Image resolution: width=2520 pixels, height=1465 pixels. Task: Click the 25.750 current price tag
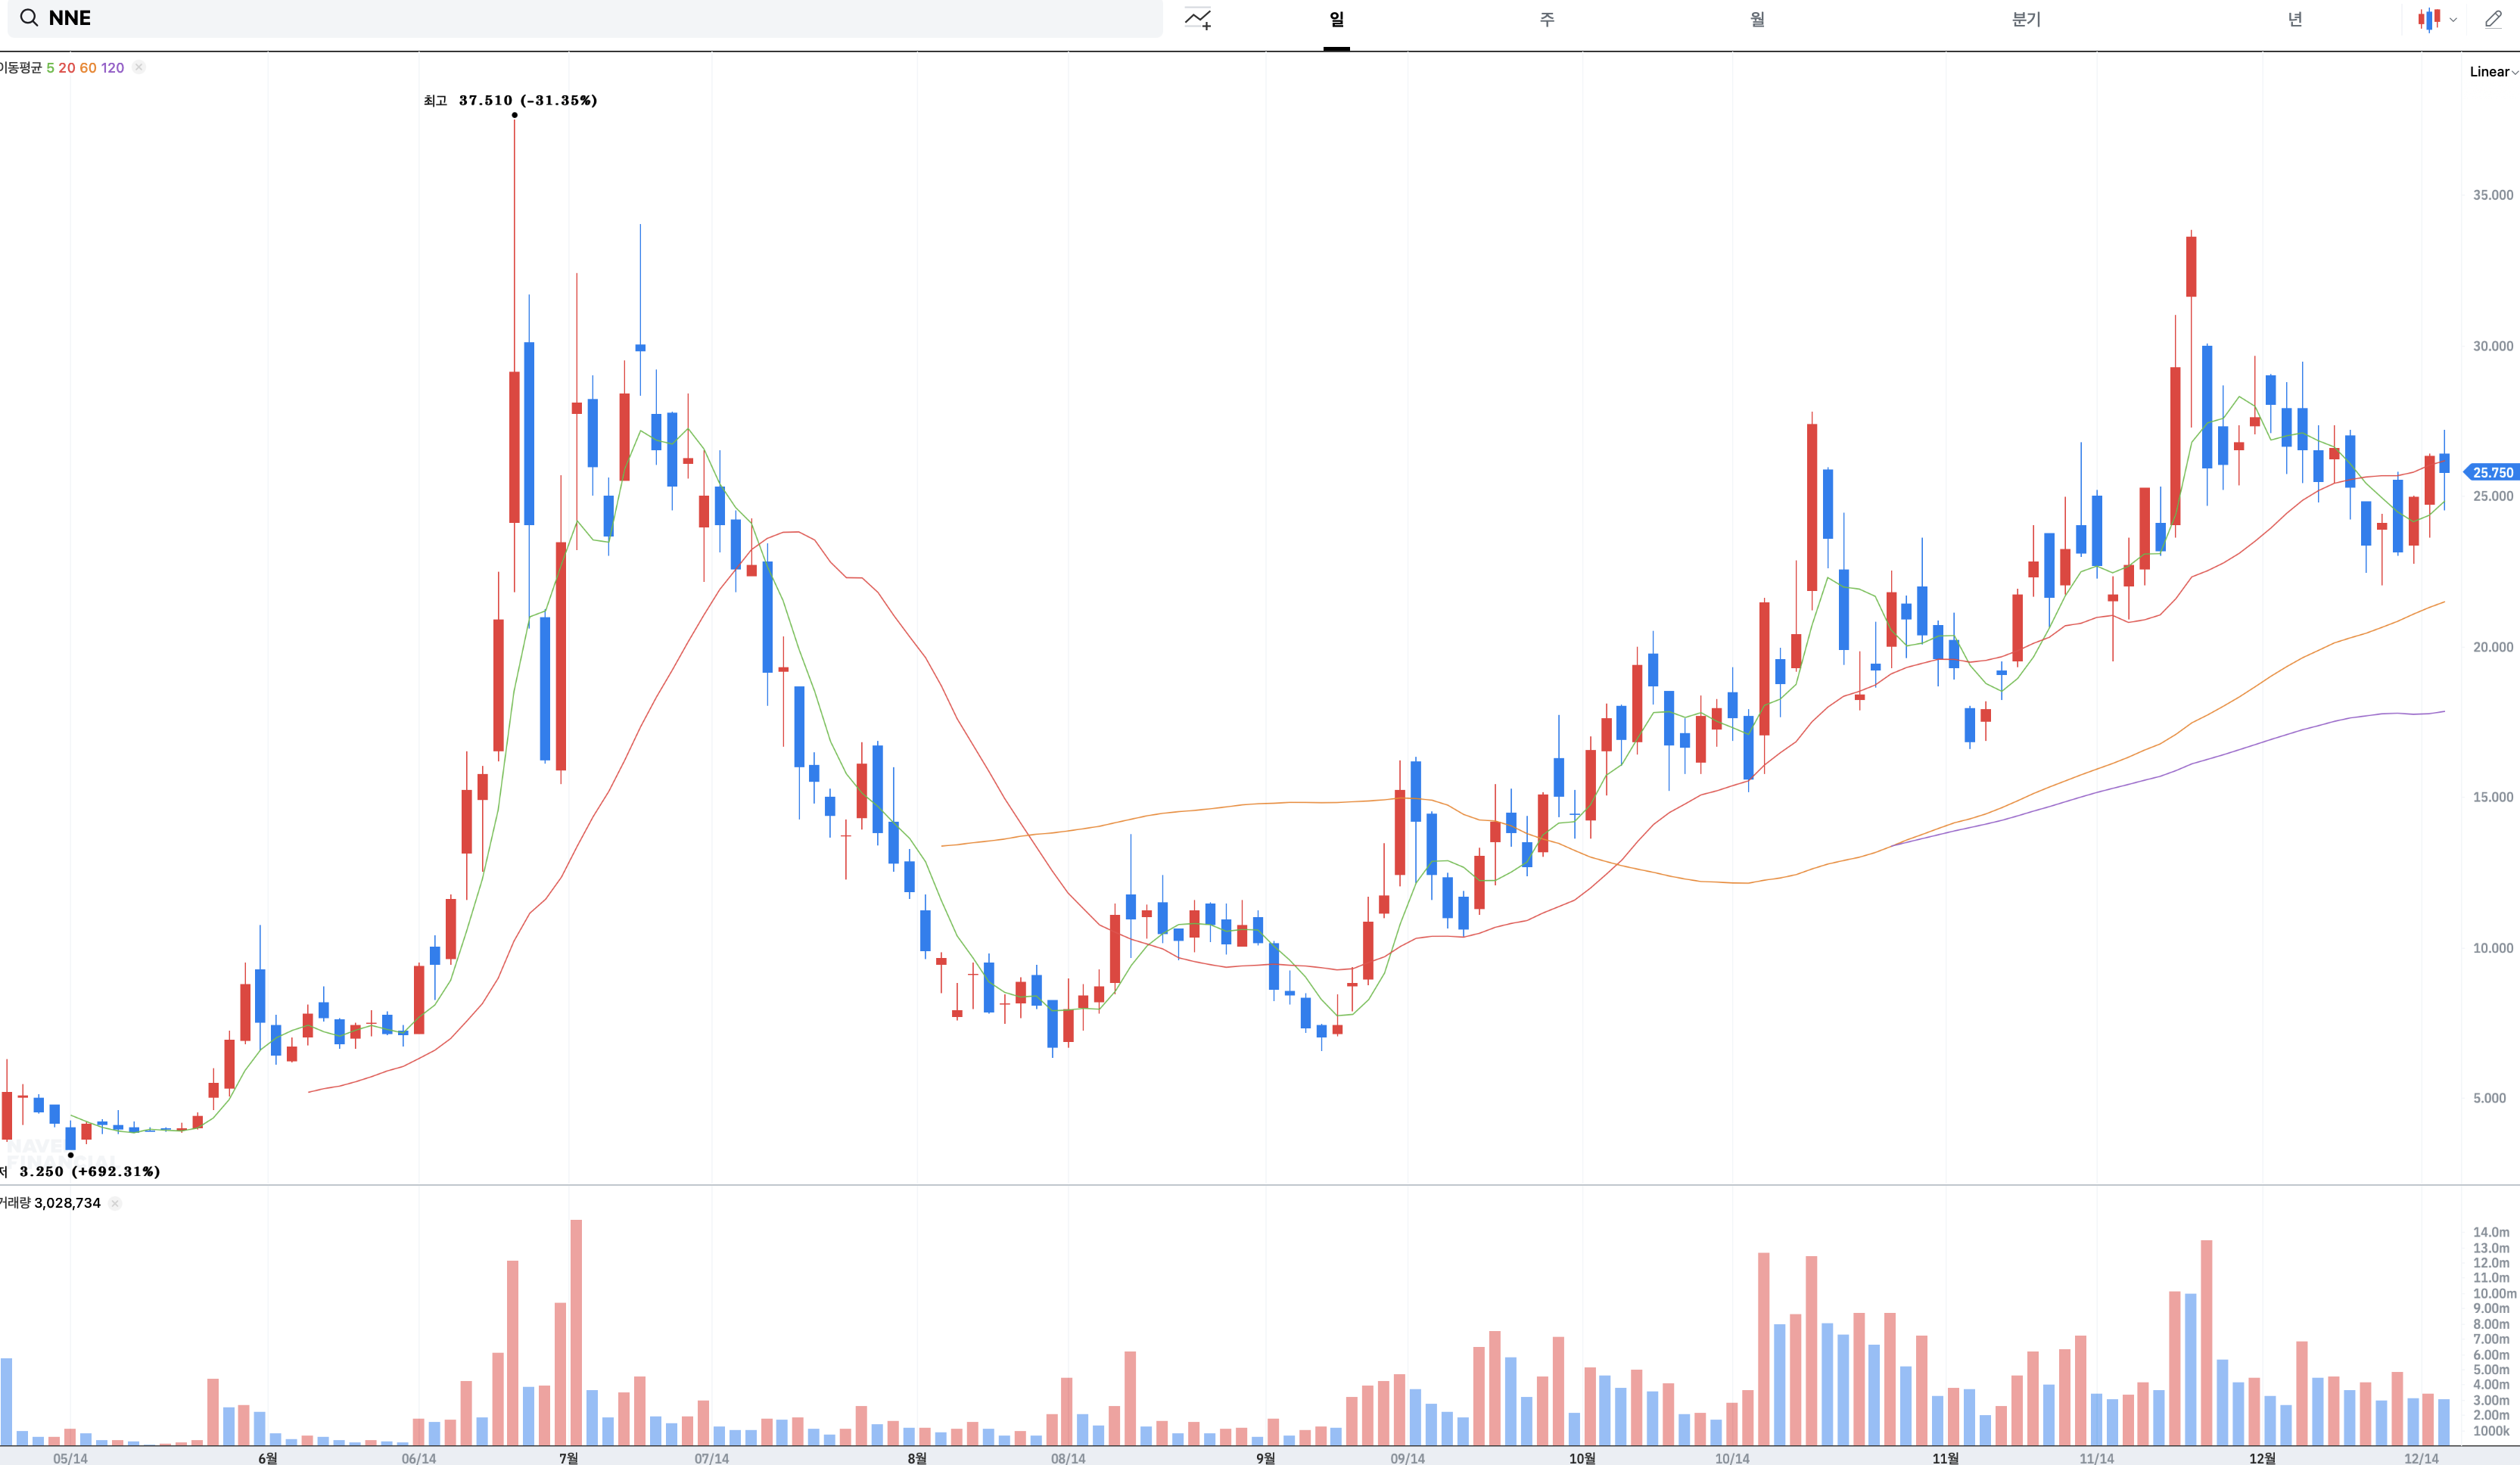(2491, 473)
